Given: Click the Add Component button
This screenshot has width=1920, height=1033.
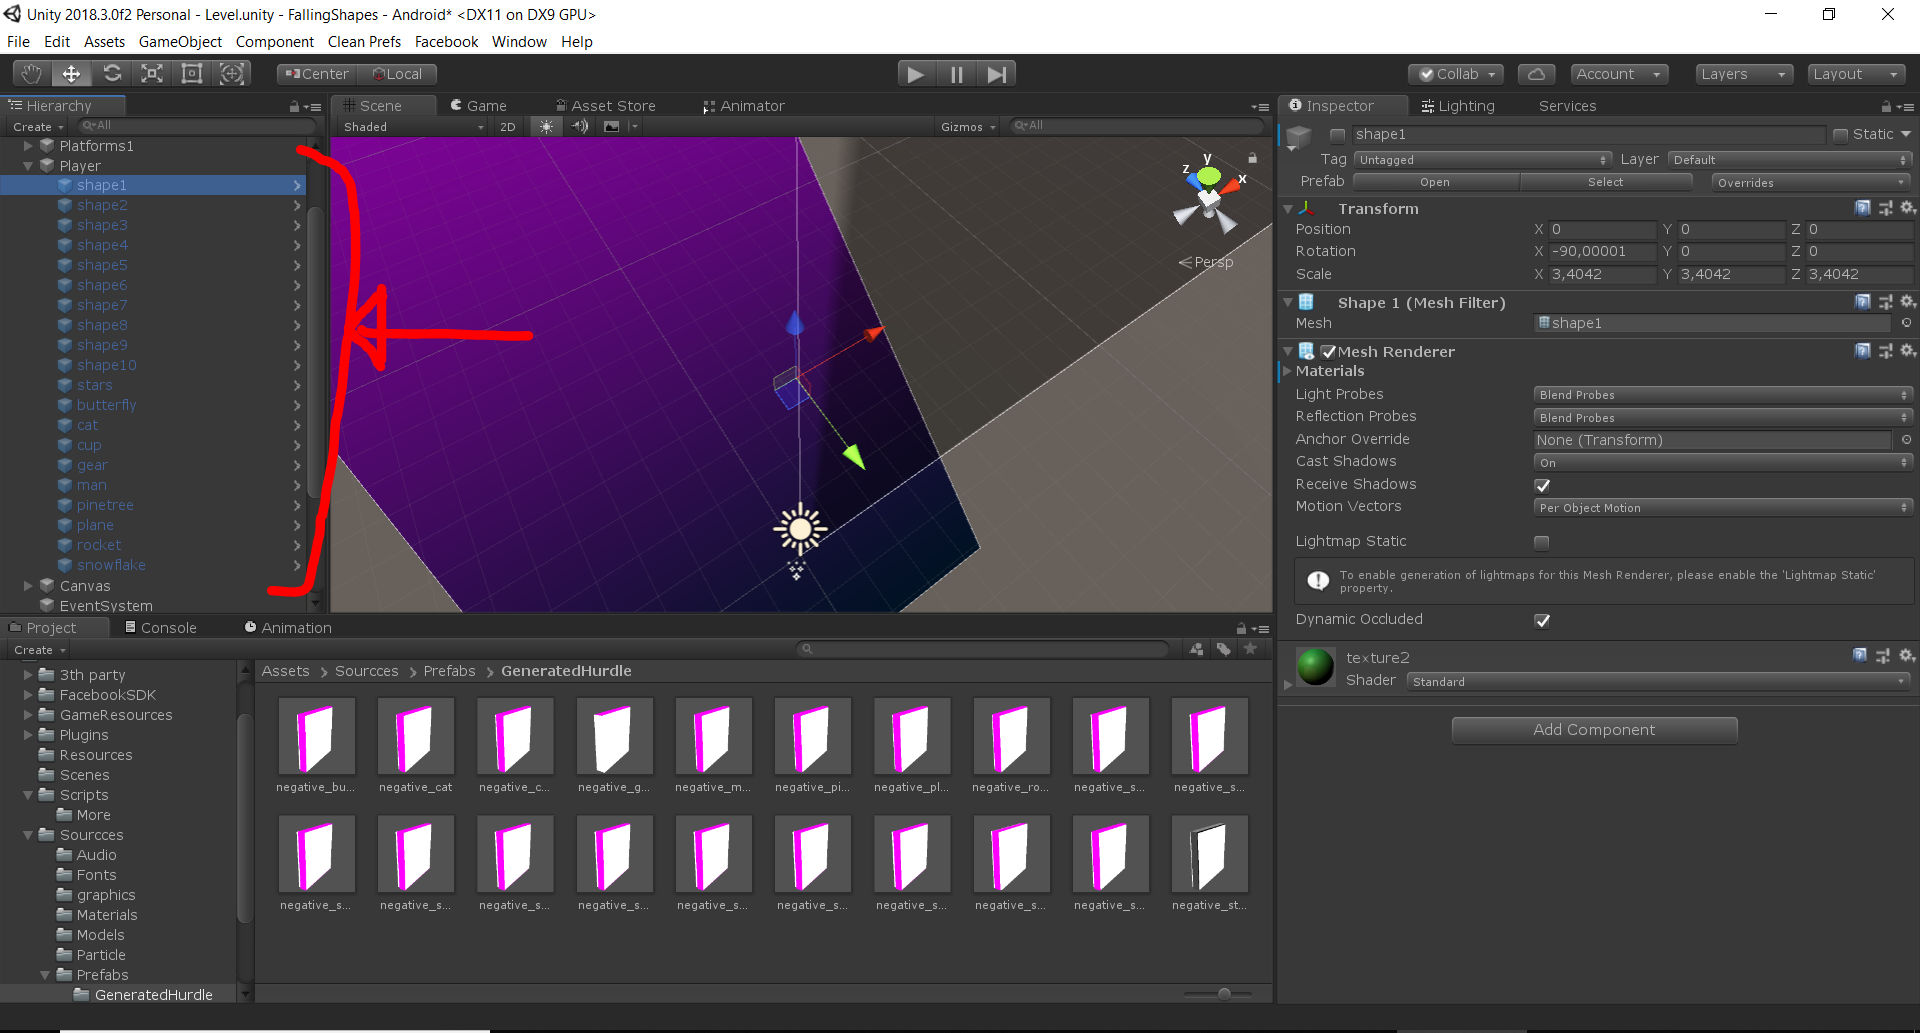Looking at the screenshot, I should [x=1593, y=729].
